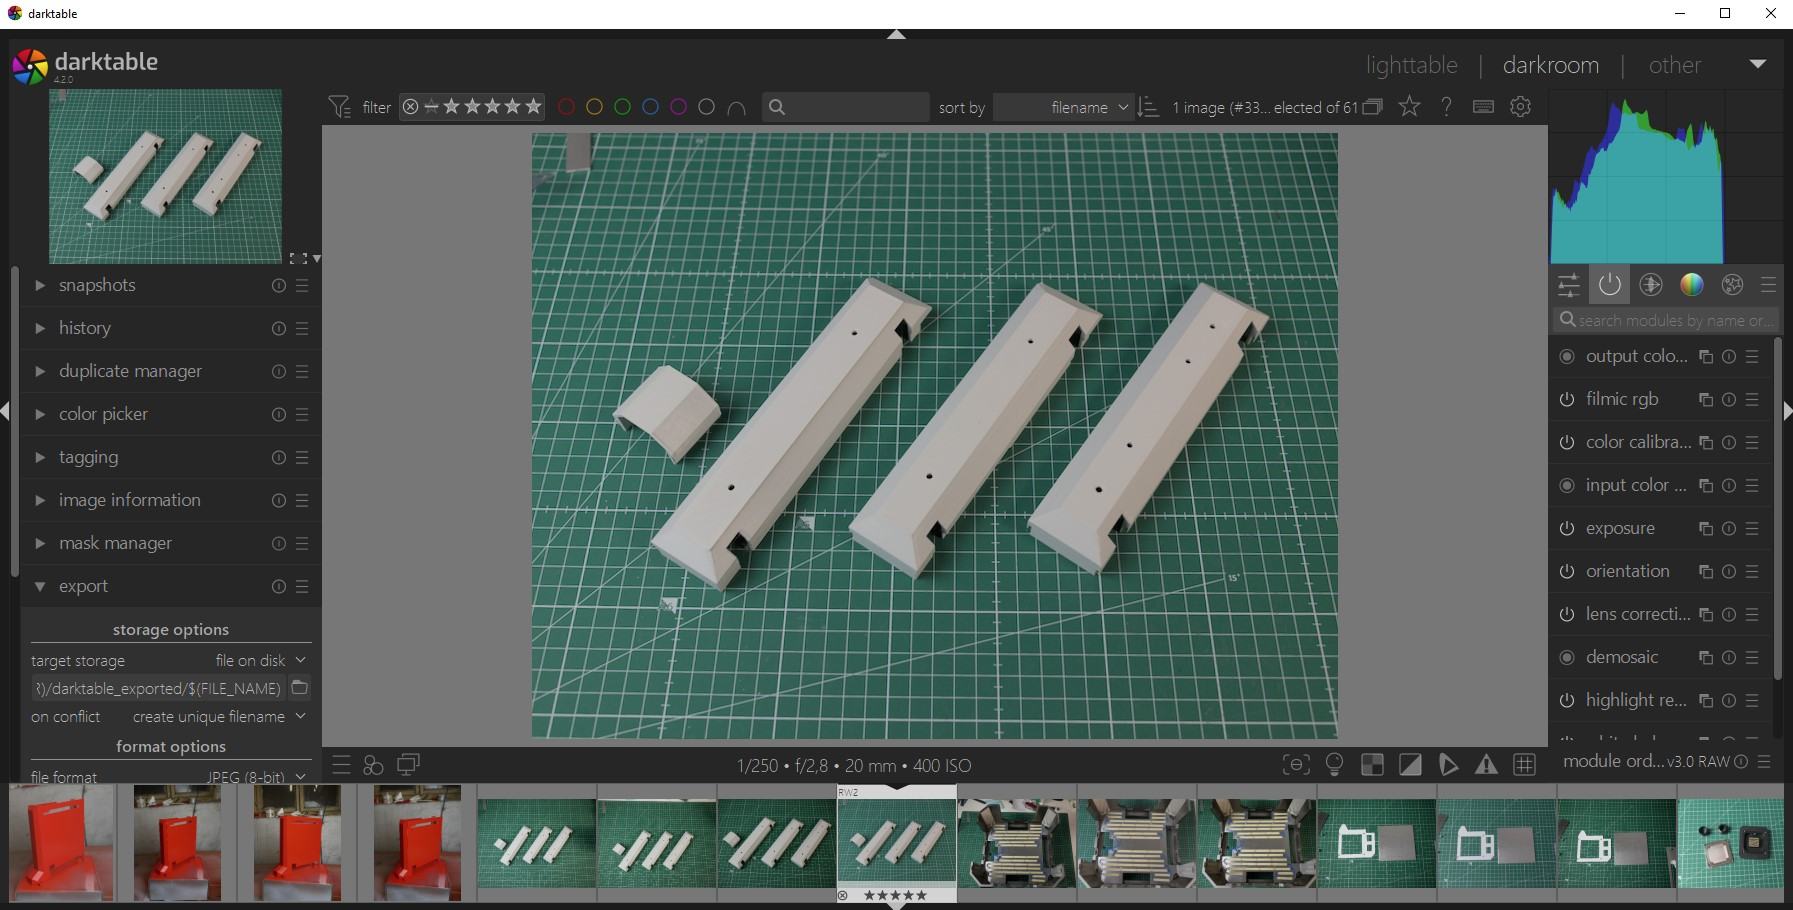This screenshot has height=910, width=1793.
Task: Create new instance of exposure module
Action: tap(1706, 529)
